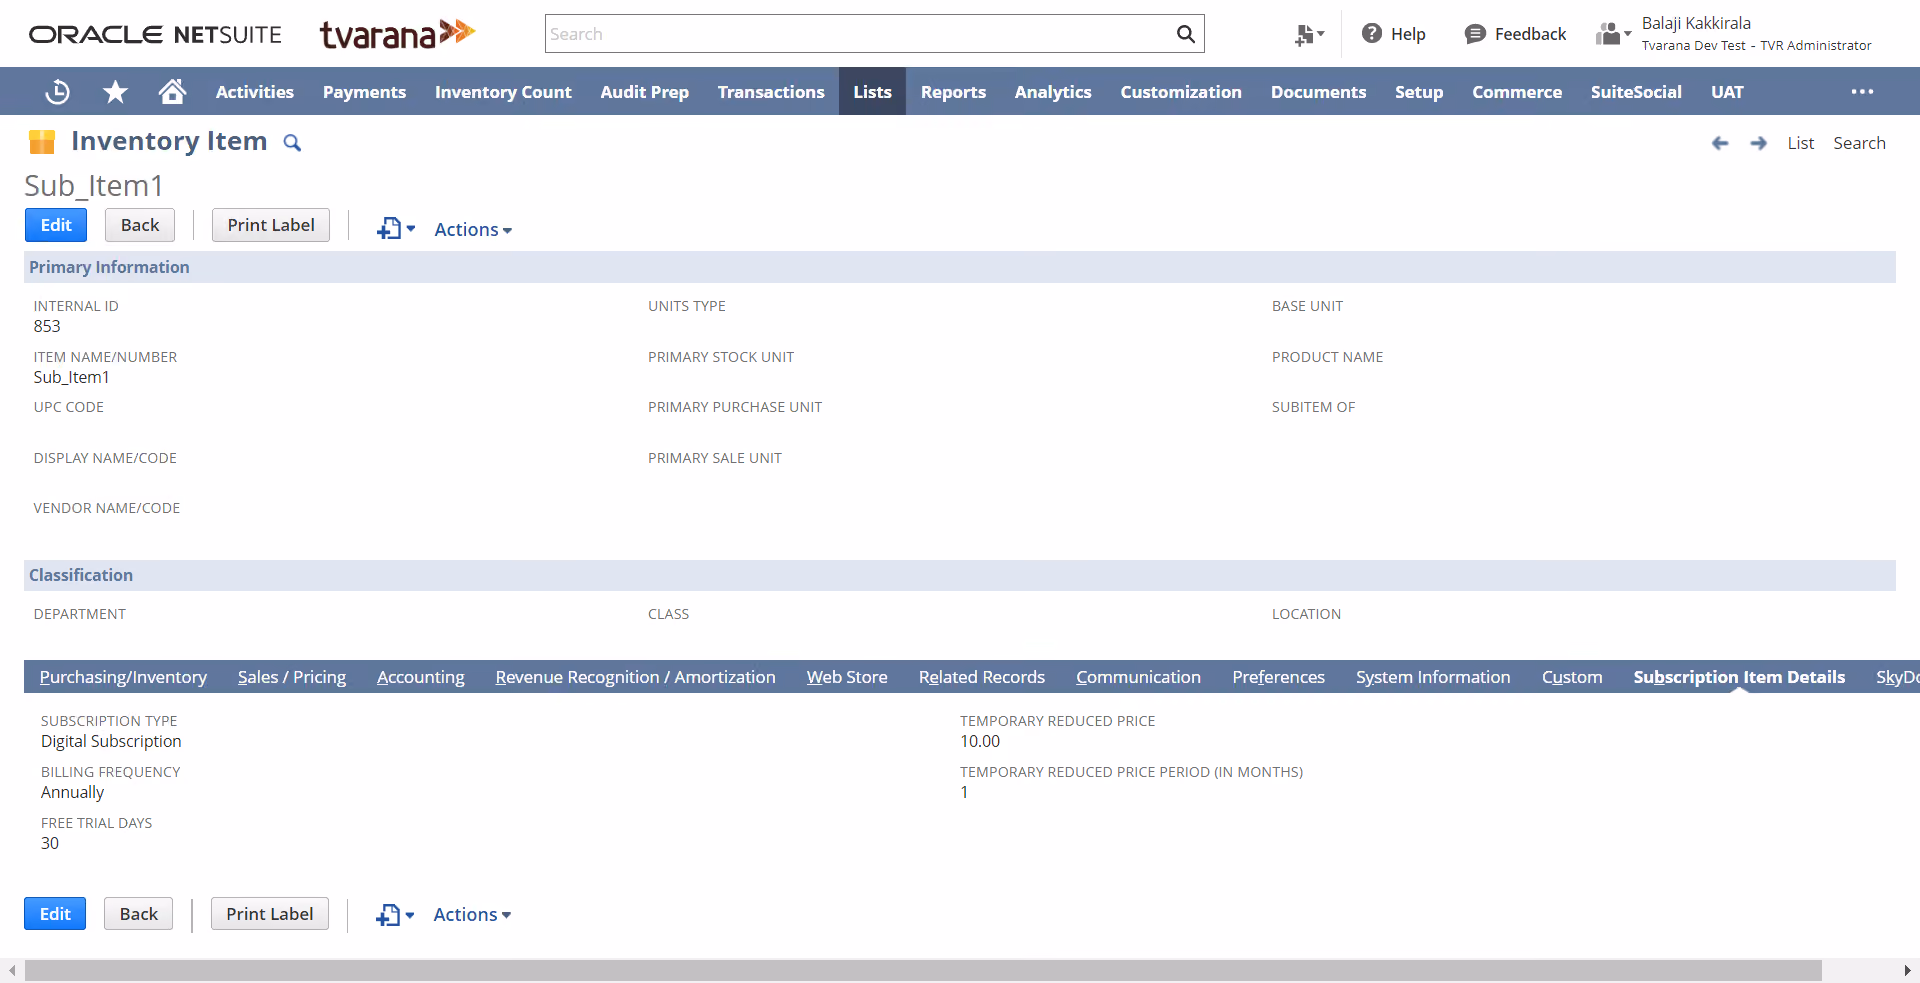This screenshot has height=983, width=1920.
Task: Switch to the Web Store subtab
Action: point(847,677)
